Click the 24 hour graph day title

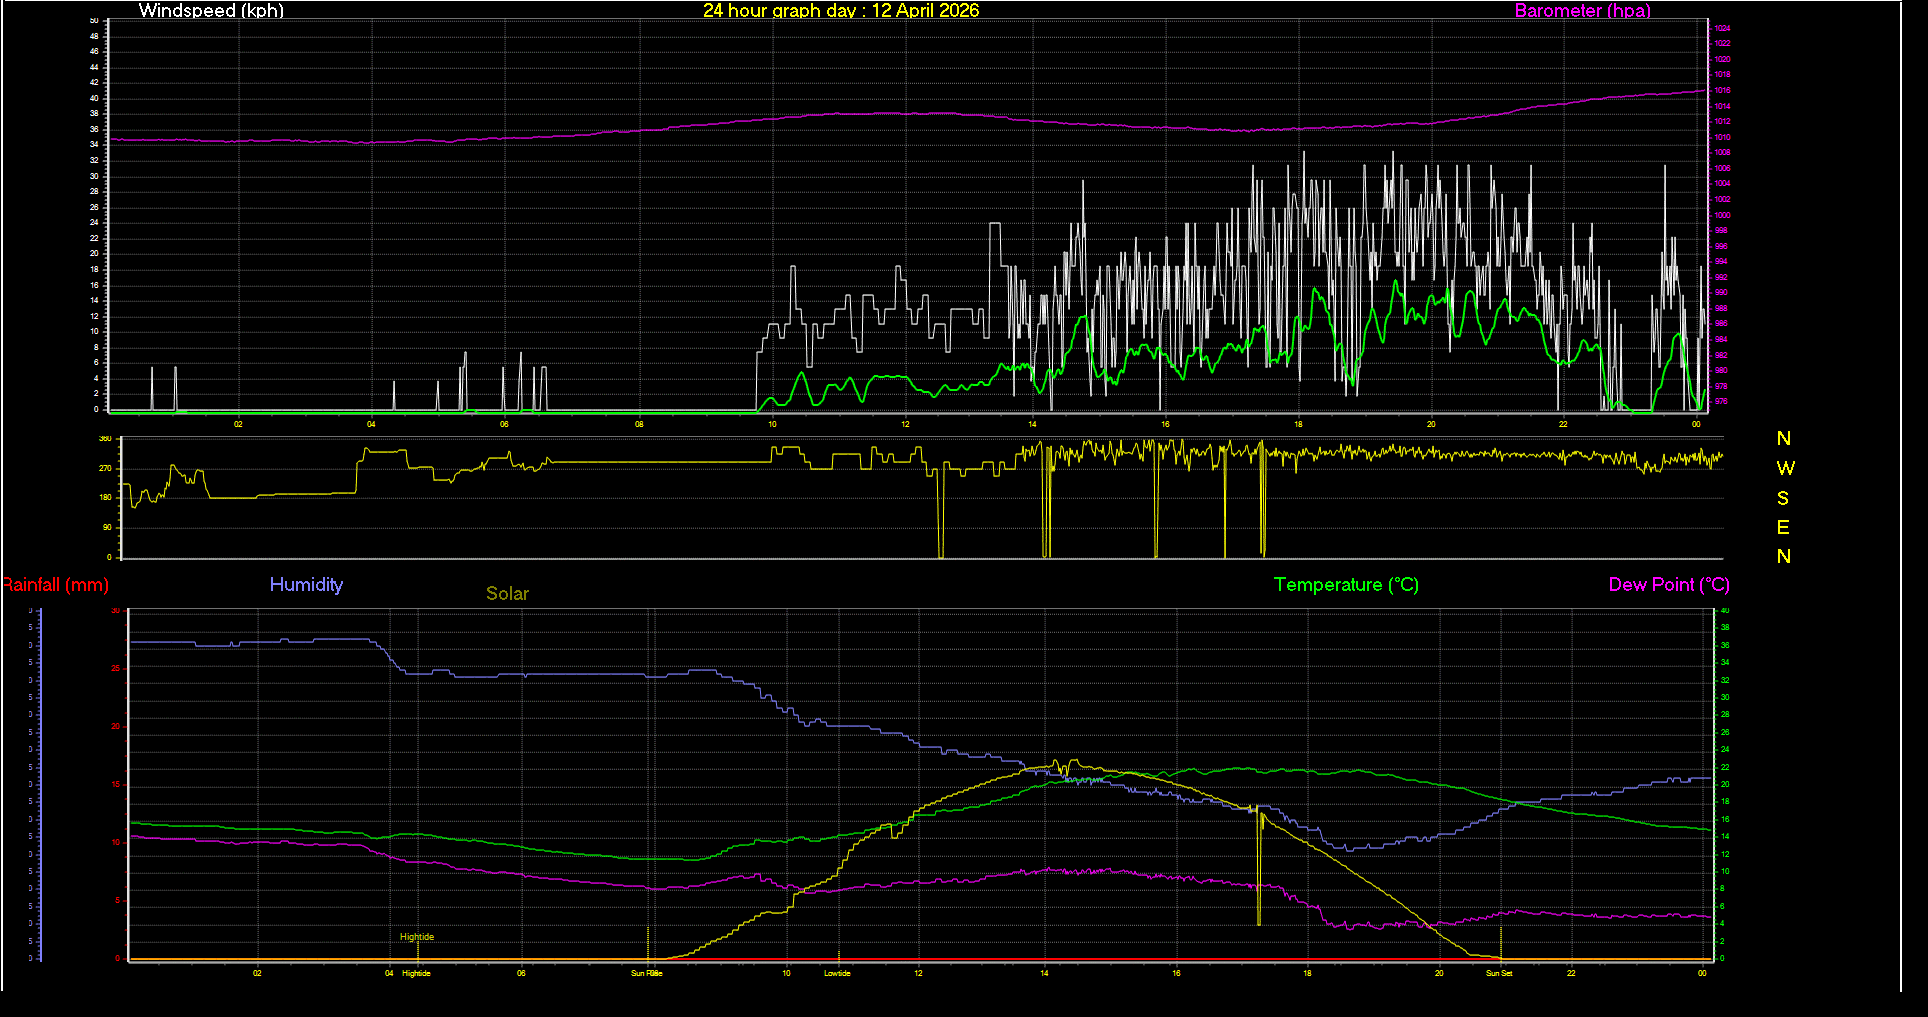(841, 11)
